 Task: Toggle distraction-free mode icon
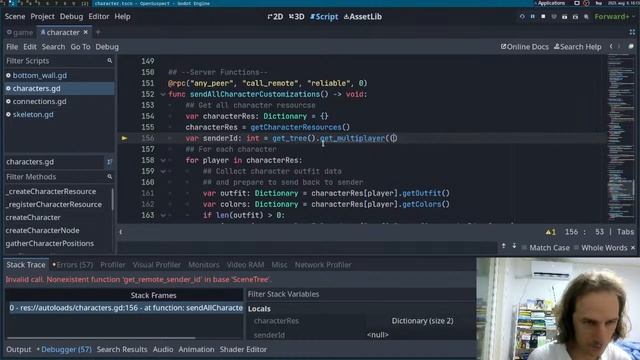[x=632, y=32]
